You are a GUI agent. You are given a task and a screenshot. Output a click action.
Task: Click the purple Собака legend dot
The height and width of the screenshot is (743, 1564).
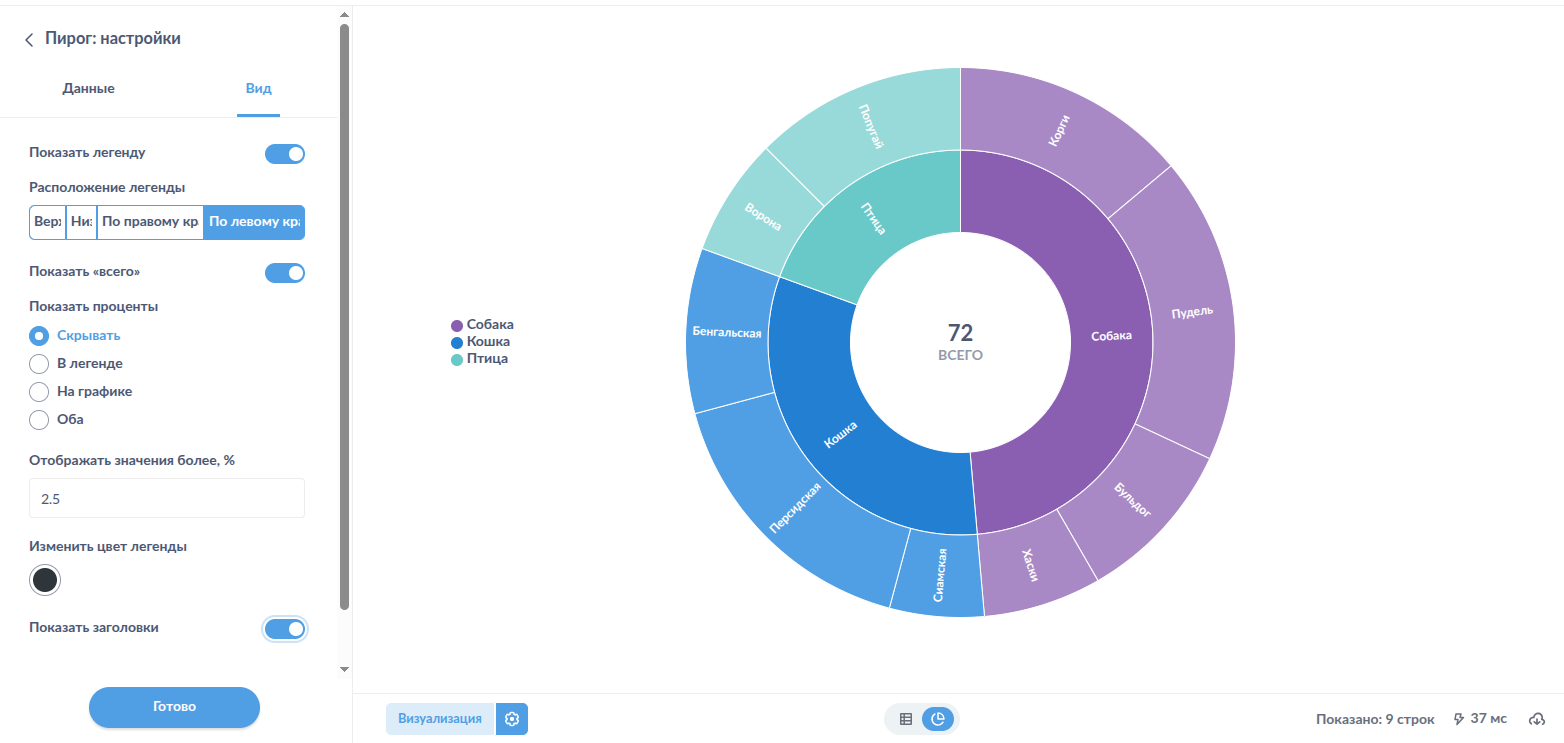(457, 325)
